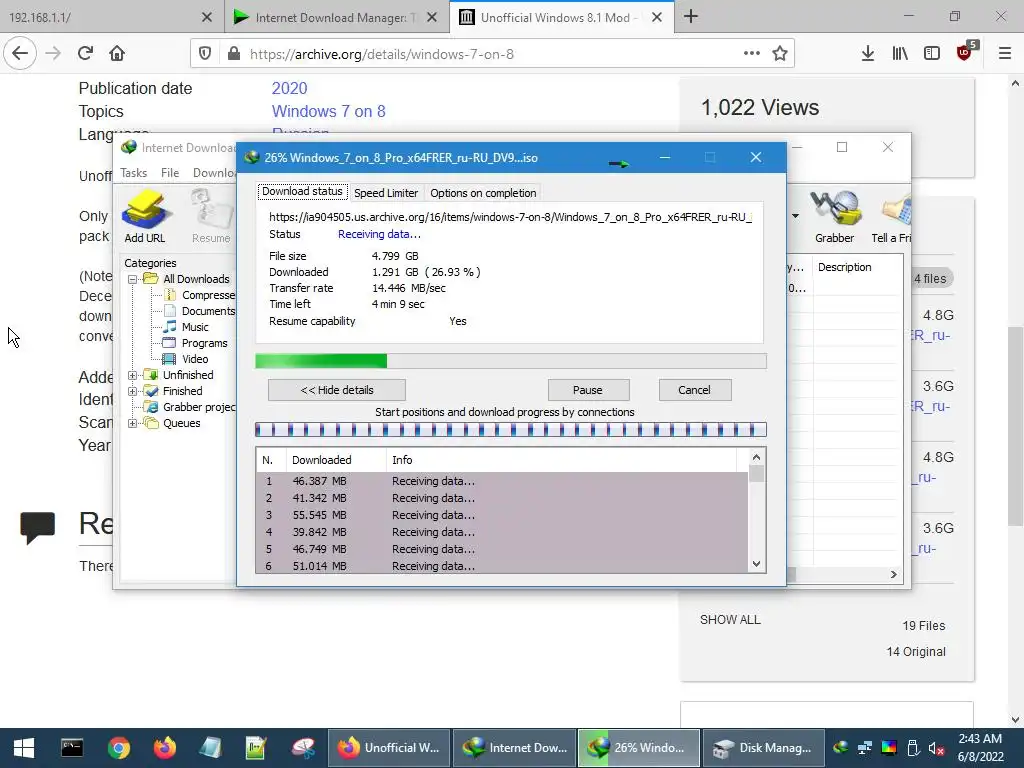Click the muted volume tray icon
This screenshot has height=768, width=1024.
(x=936, y=748)
